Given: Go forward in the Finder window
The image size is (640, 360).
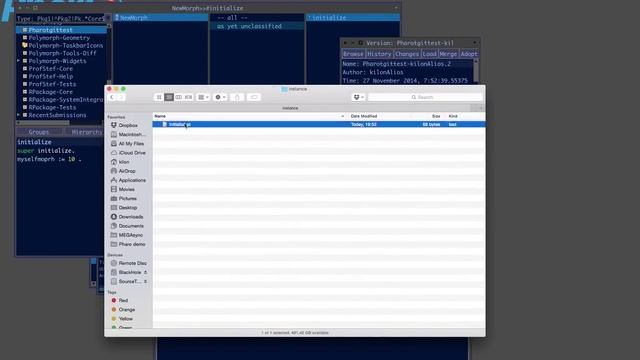Looking at the screenshot, I should 121,97.
